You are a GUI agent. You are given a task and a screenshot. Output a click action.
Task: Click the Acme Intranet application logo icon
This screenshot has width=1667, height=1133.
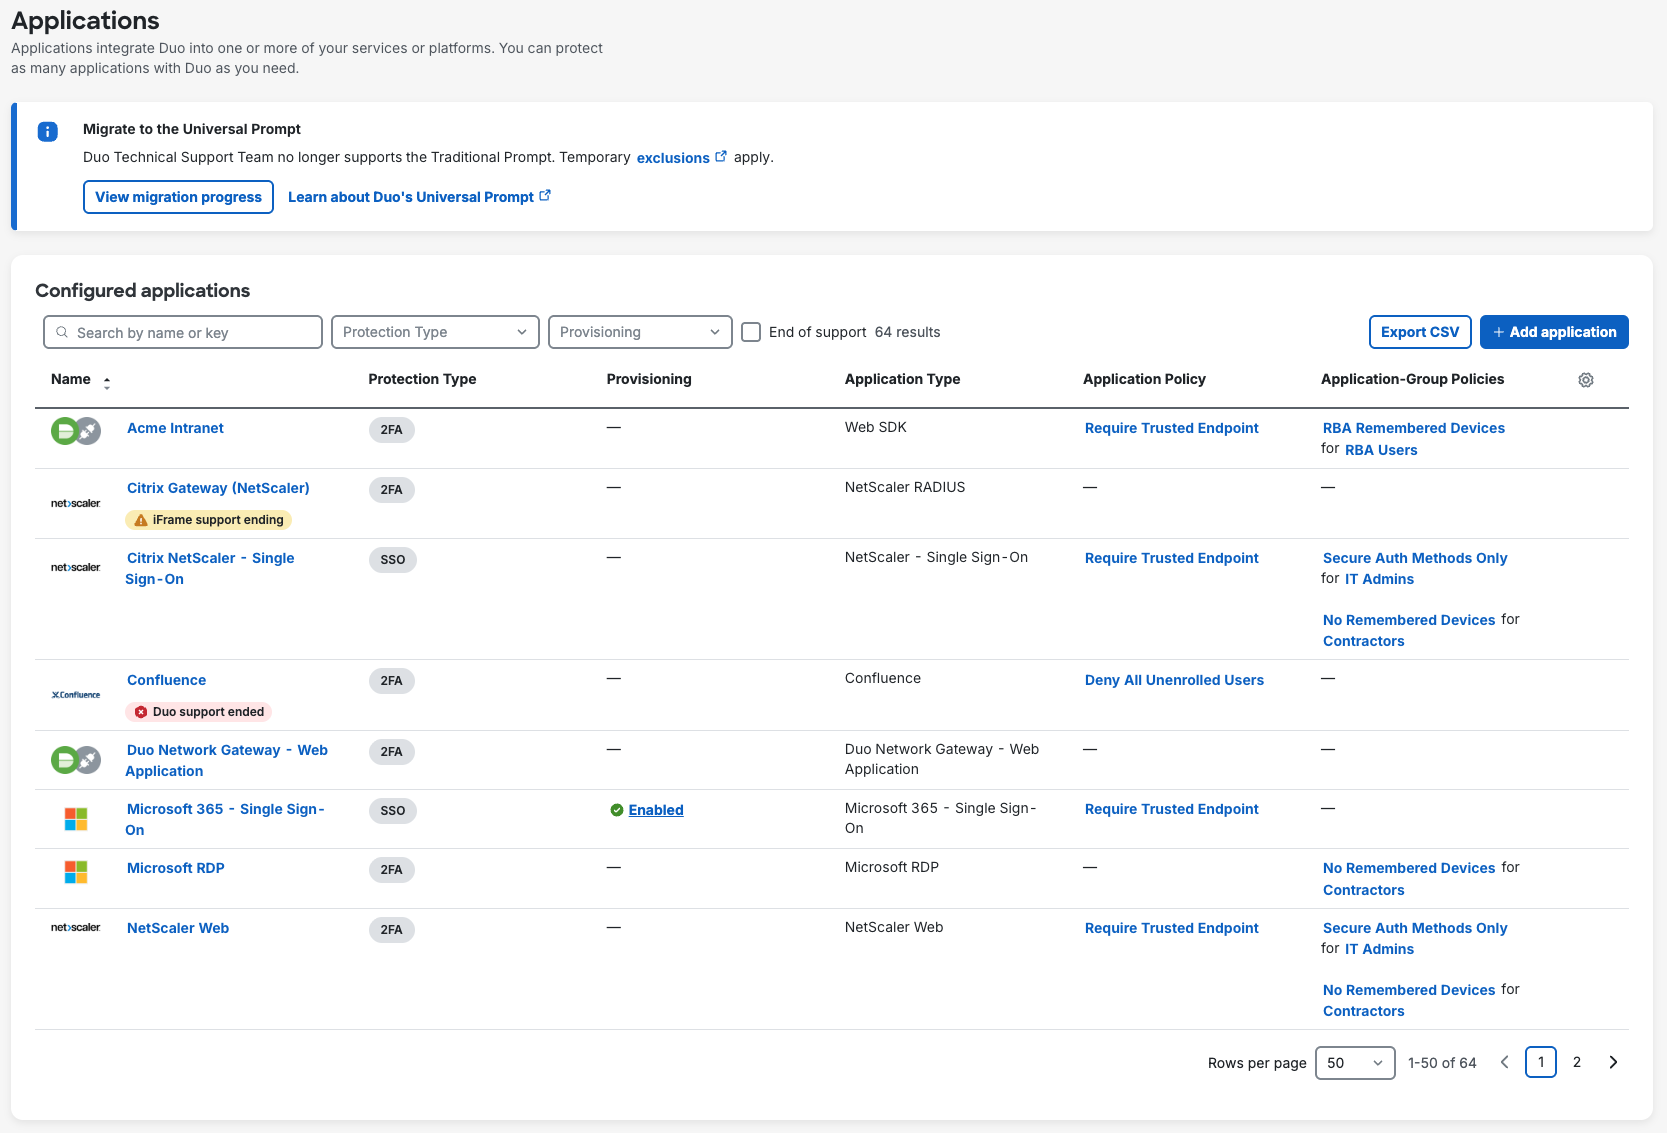76,431
